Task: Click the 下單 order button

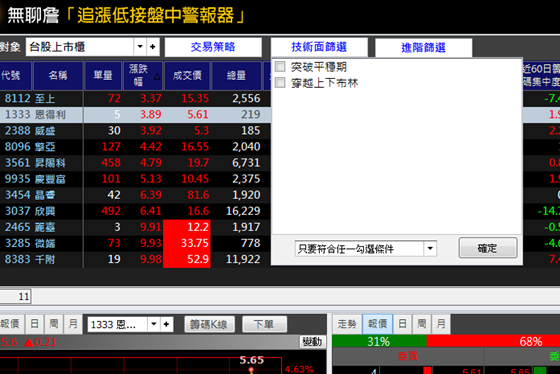Action: (264, 324)
